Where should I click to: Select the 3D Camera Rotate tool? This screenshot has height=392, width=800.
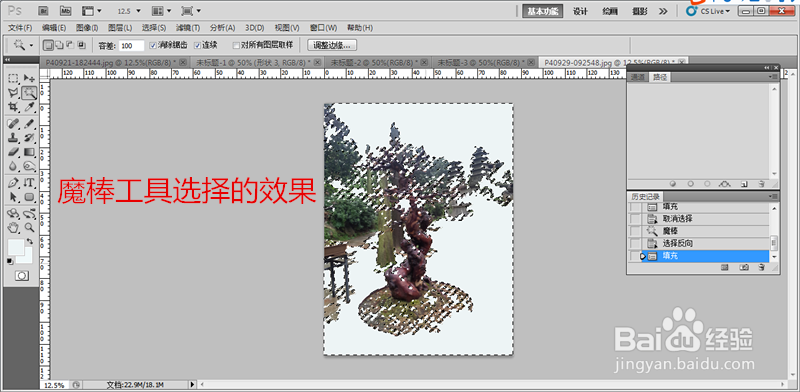29,214
